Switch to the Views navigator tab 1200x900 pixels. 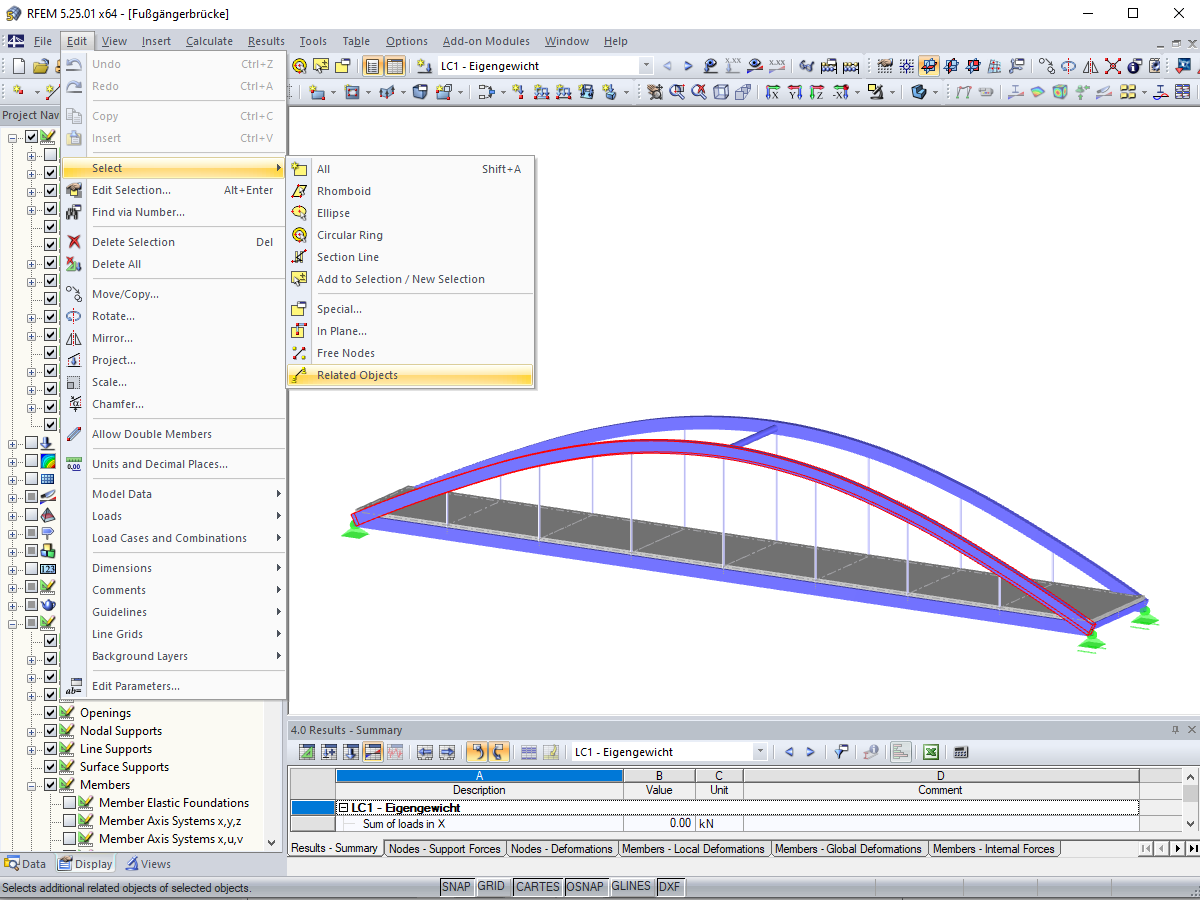(x=147, y=864)
